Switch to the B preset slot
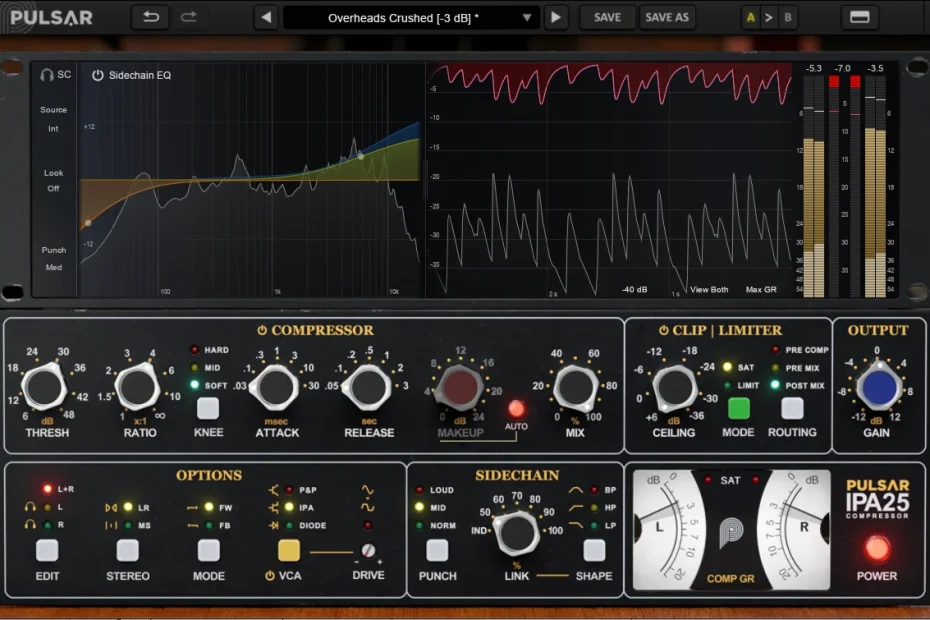This screenshot has width=930, height=620. pos(787,17)
